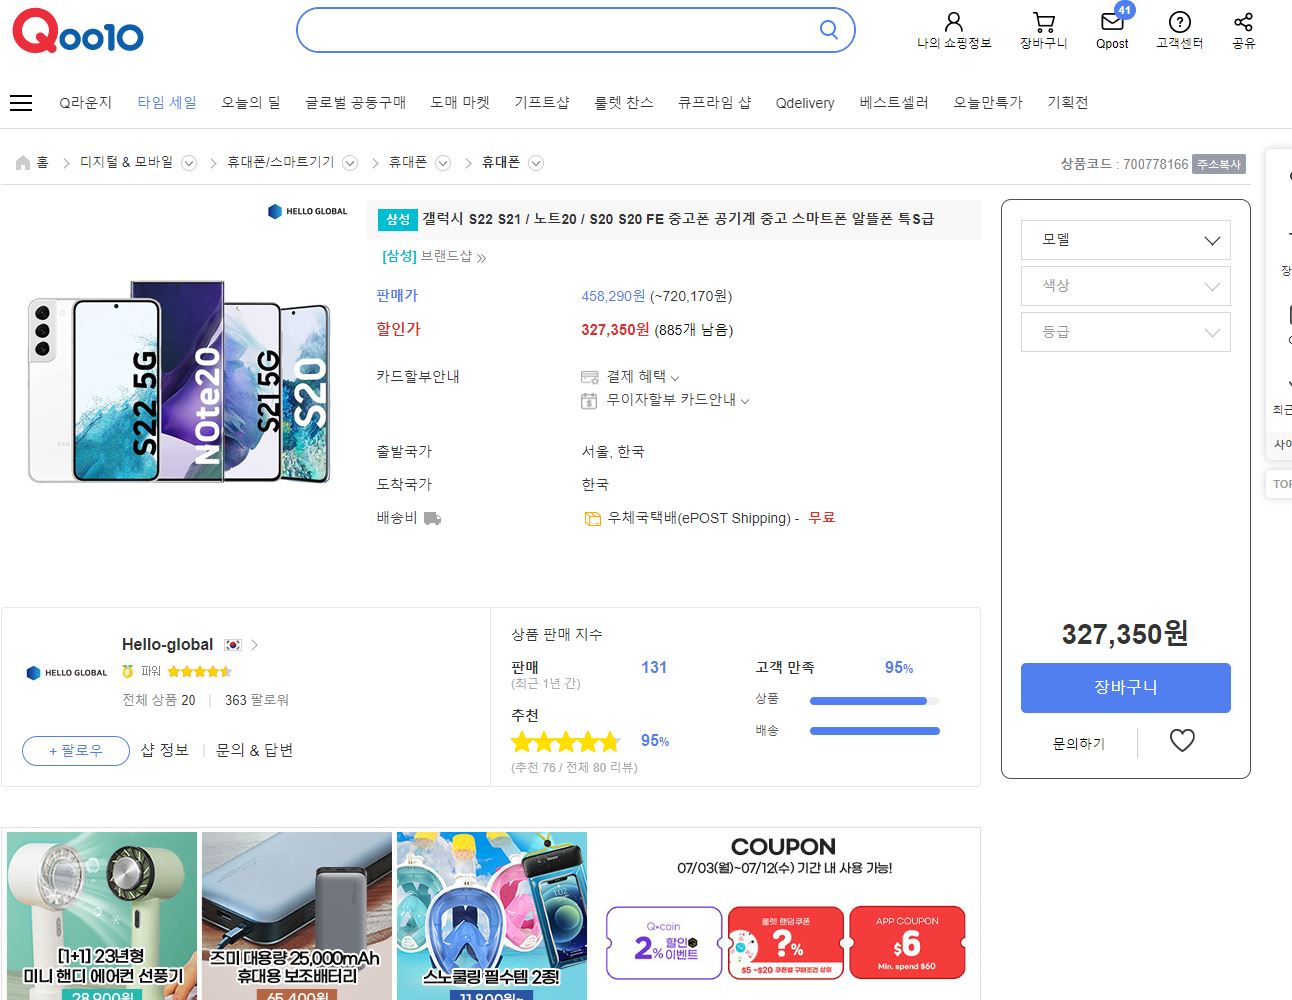Click the ePOST shipping box icon
This screenshot has height=1000, width=1292.
(593, 519)
